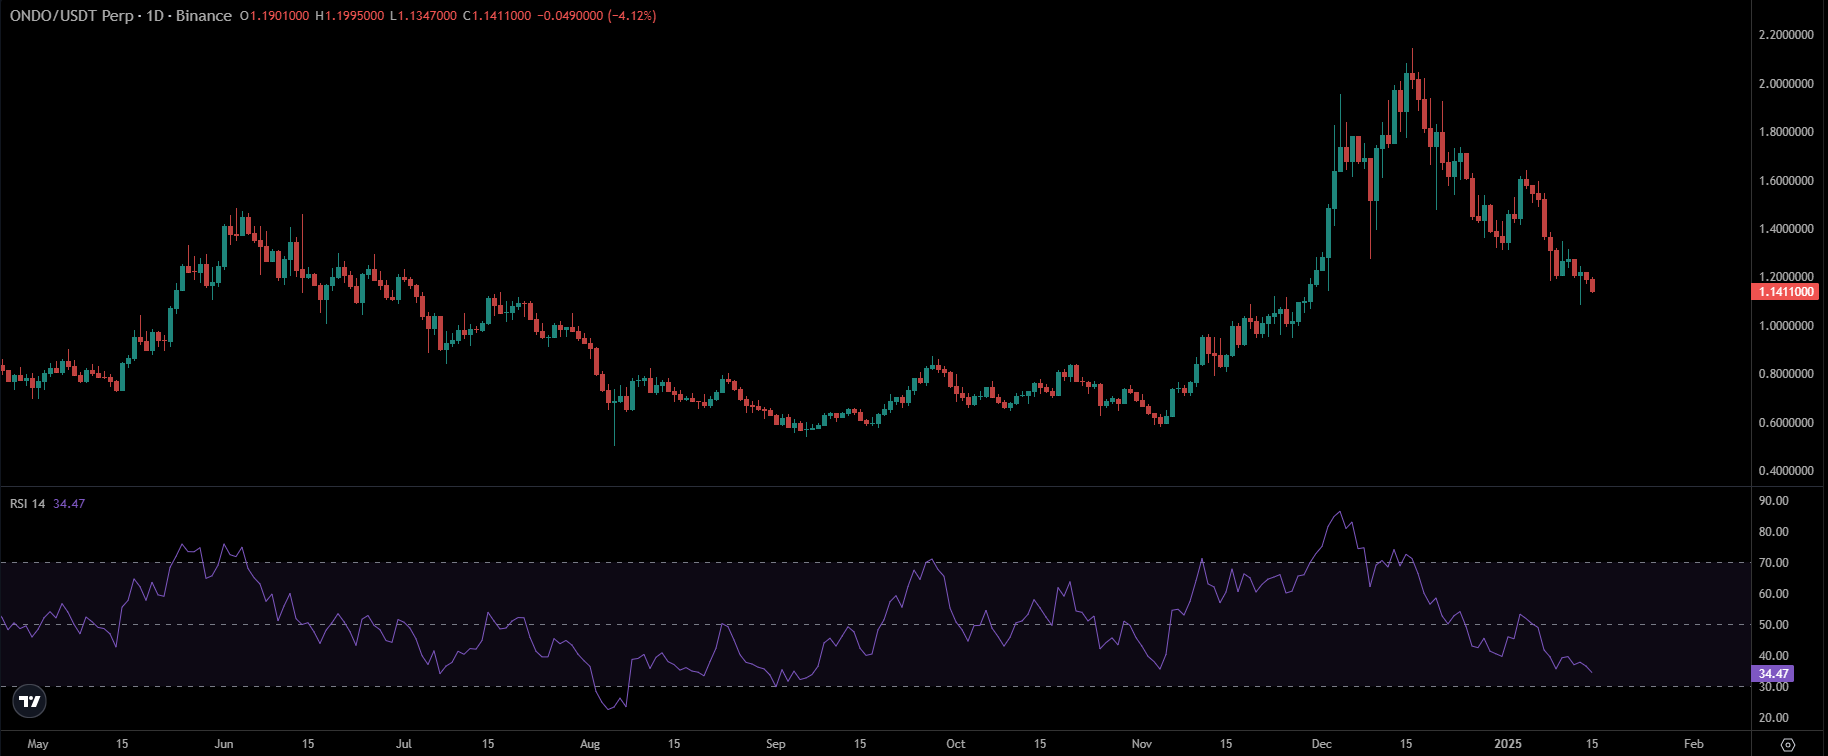Click the RSI 50.00 scale label
Screen dimensions: 1828x756
pyautogui.click(x=1774, y=625)
